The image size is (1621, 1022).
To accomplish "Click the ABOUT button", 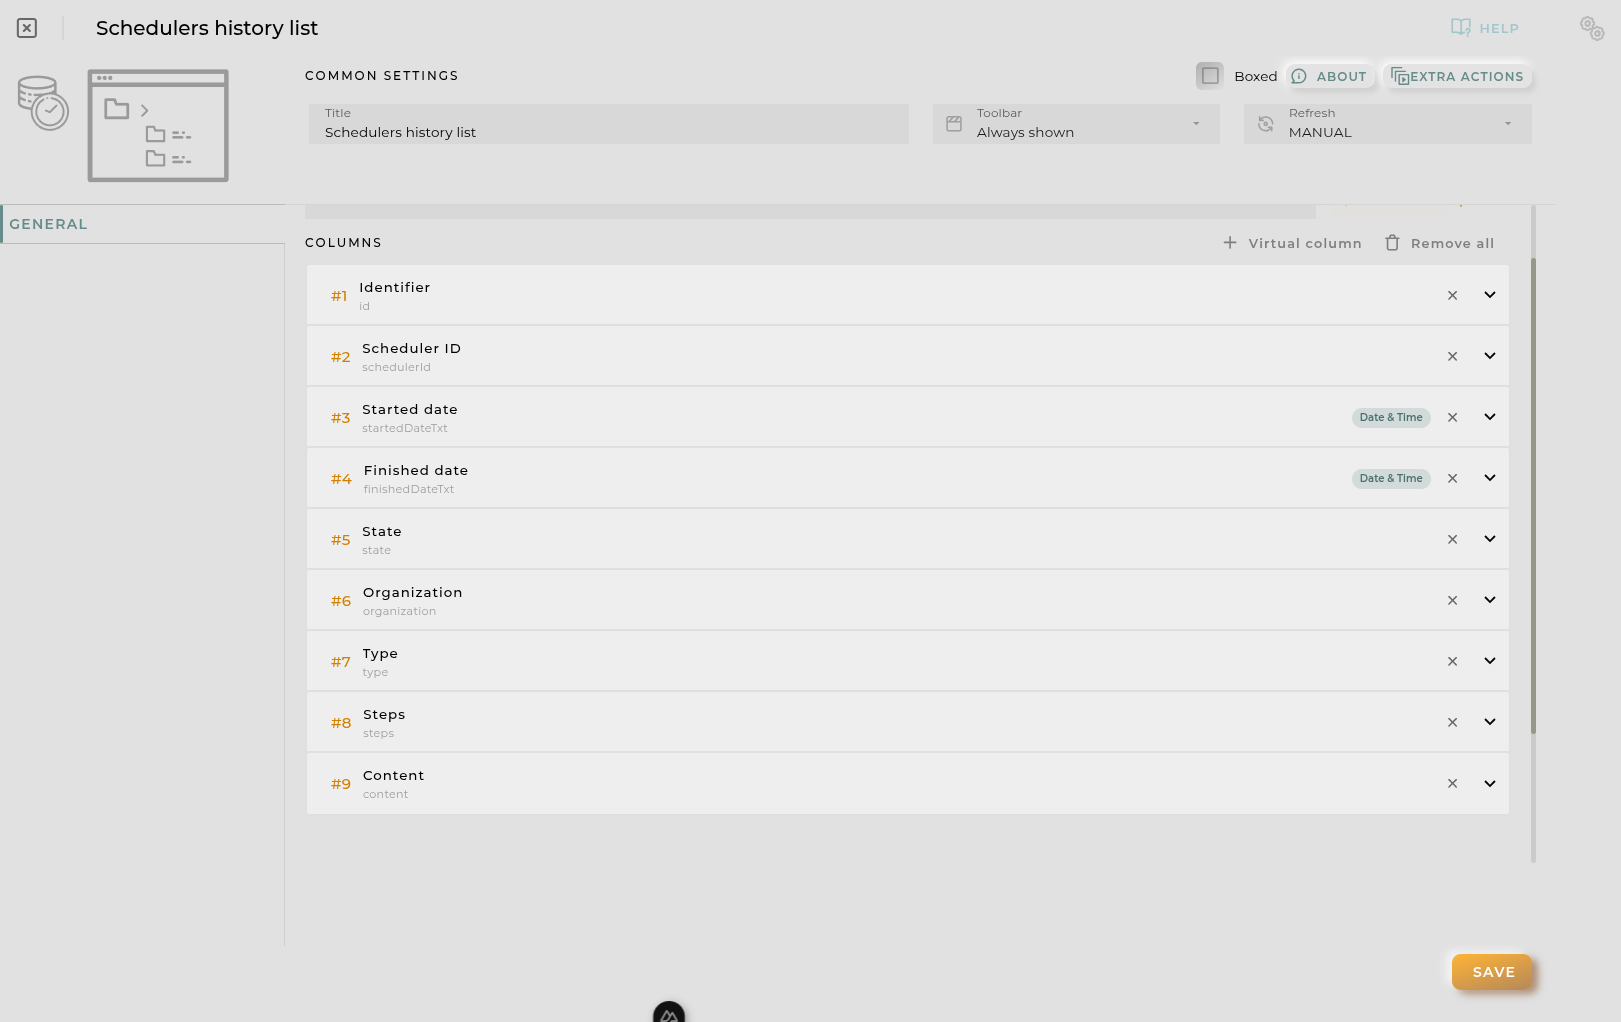I will click(1329, 76).
